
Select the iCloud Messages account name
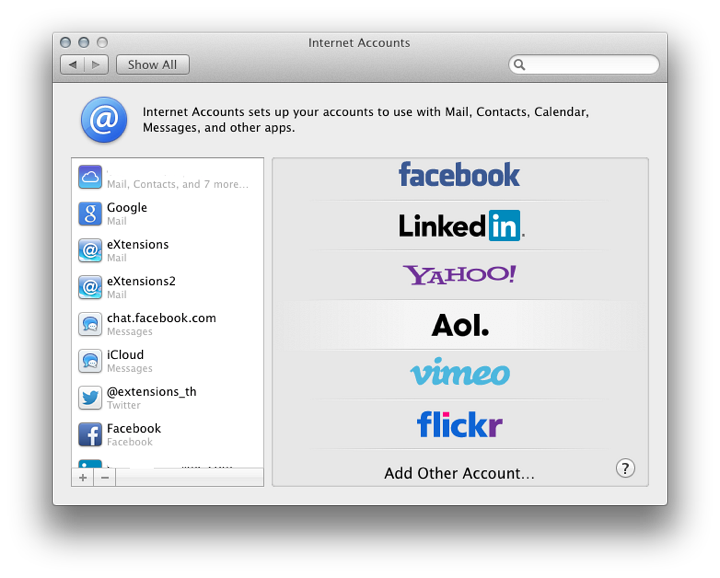pyautogui.click(x=125, y=354)
